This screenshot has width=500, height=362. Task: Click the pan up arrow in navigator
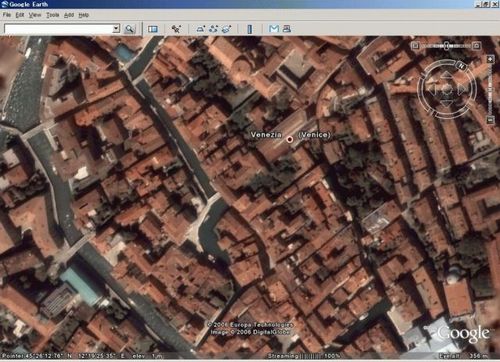(446, 75)
